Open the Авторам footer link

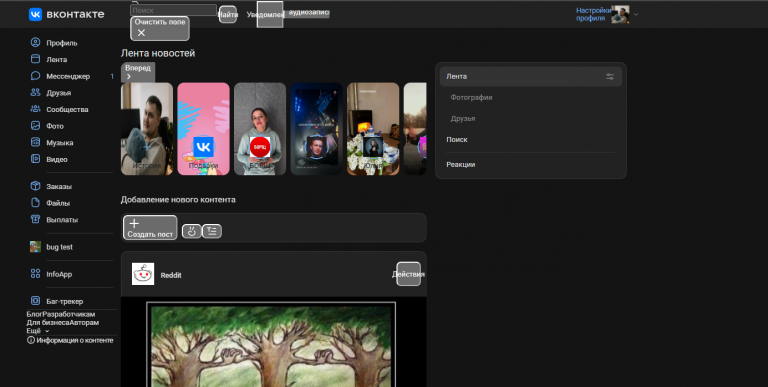tap(84, 322)
